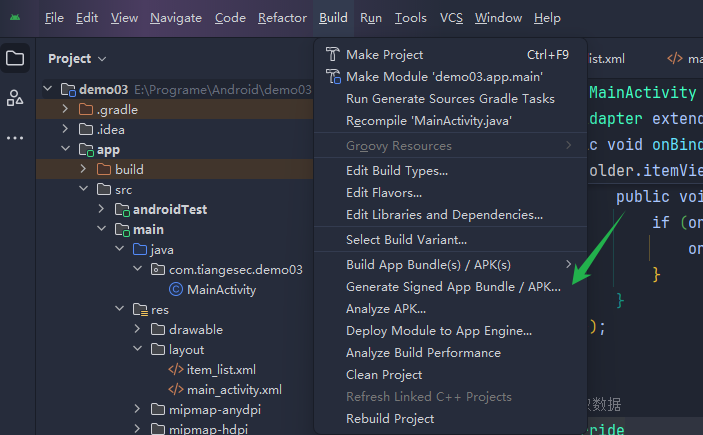The height and width of the screenshot is (435, 703).
Task: Collapse the main folder node
Action: (x=101, y=229)
